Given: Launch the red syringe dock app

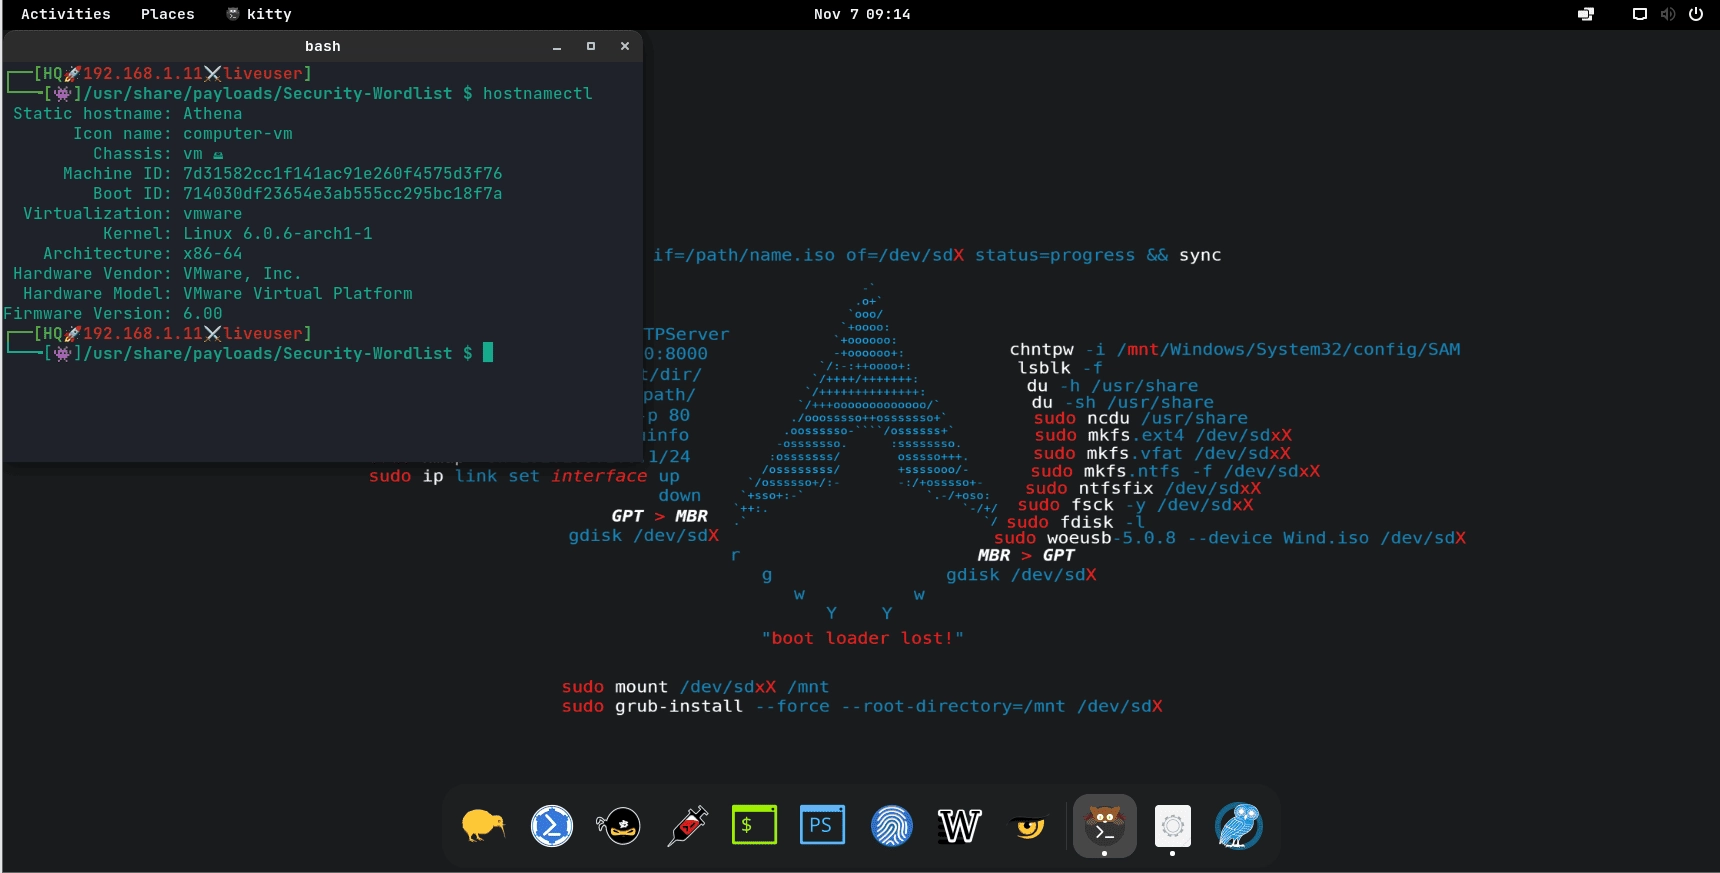Looking at the screenshot, I should click(687, 826).
